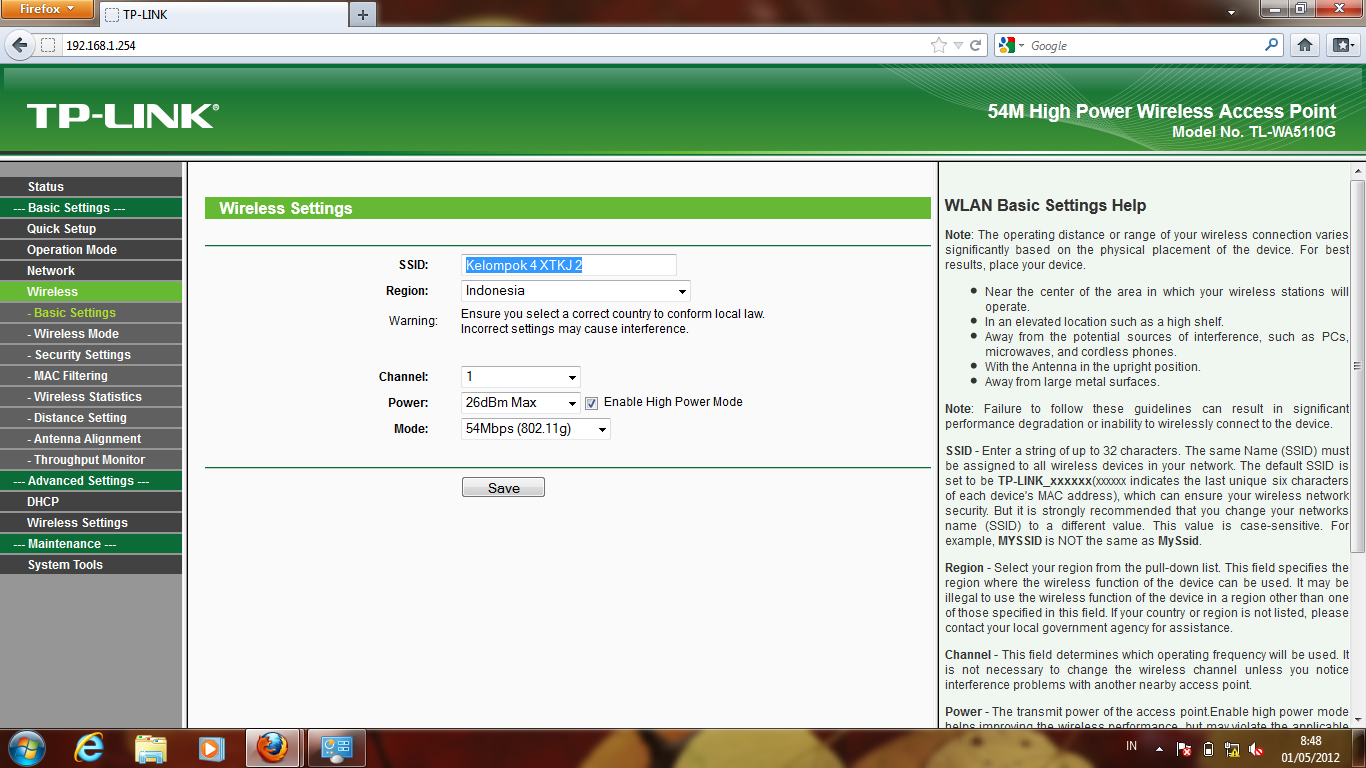The width and height of the screenshot is (1366, 768).
Task: Launch Internet Explorer from taskbar
Action: click(x=90, y=748)
